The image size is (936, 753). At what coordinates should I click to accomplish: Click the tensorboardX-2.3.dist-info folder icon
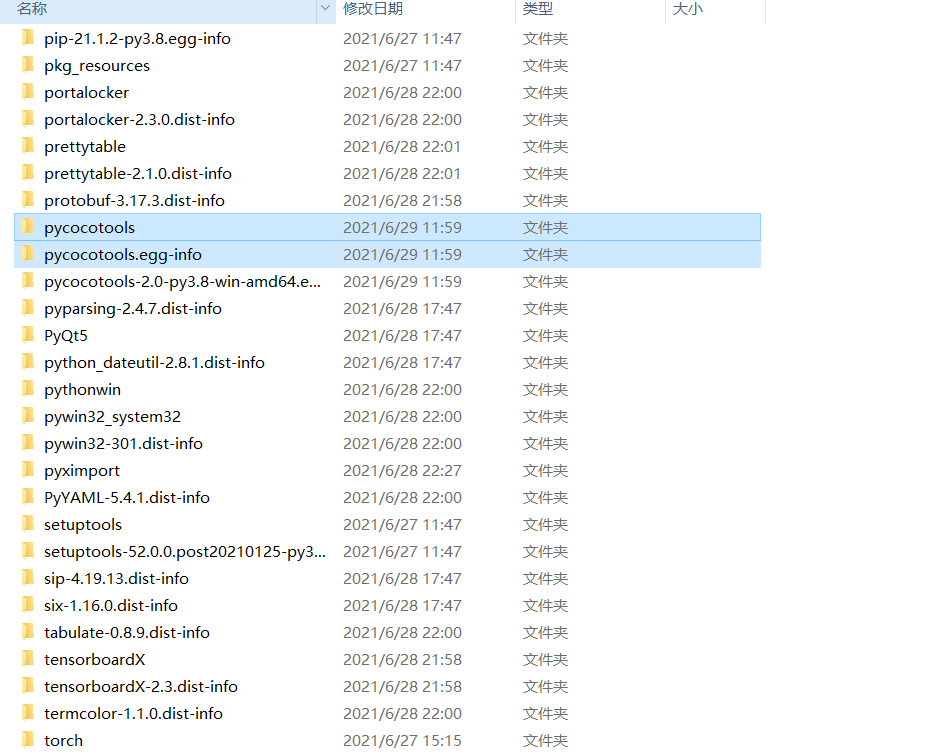point(27,686)
